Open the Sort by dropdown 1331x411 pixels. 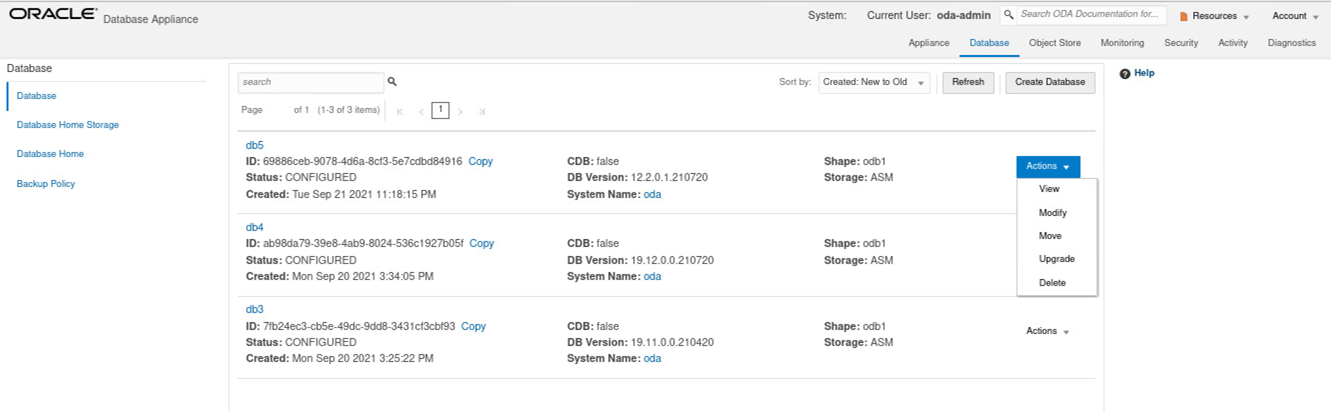click(x=873, y=82)
